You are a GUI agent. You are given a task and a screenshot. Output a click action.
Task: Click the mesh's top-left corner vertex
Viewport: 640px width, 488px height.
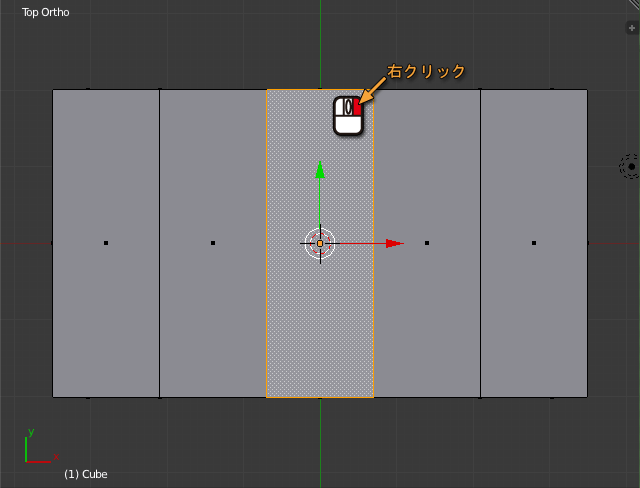[x=53, y=90]
